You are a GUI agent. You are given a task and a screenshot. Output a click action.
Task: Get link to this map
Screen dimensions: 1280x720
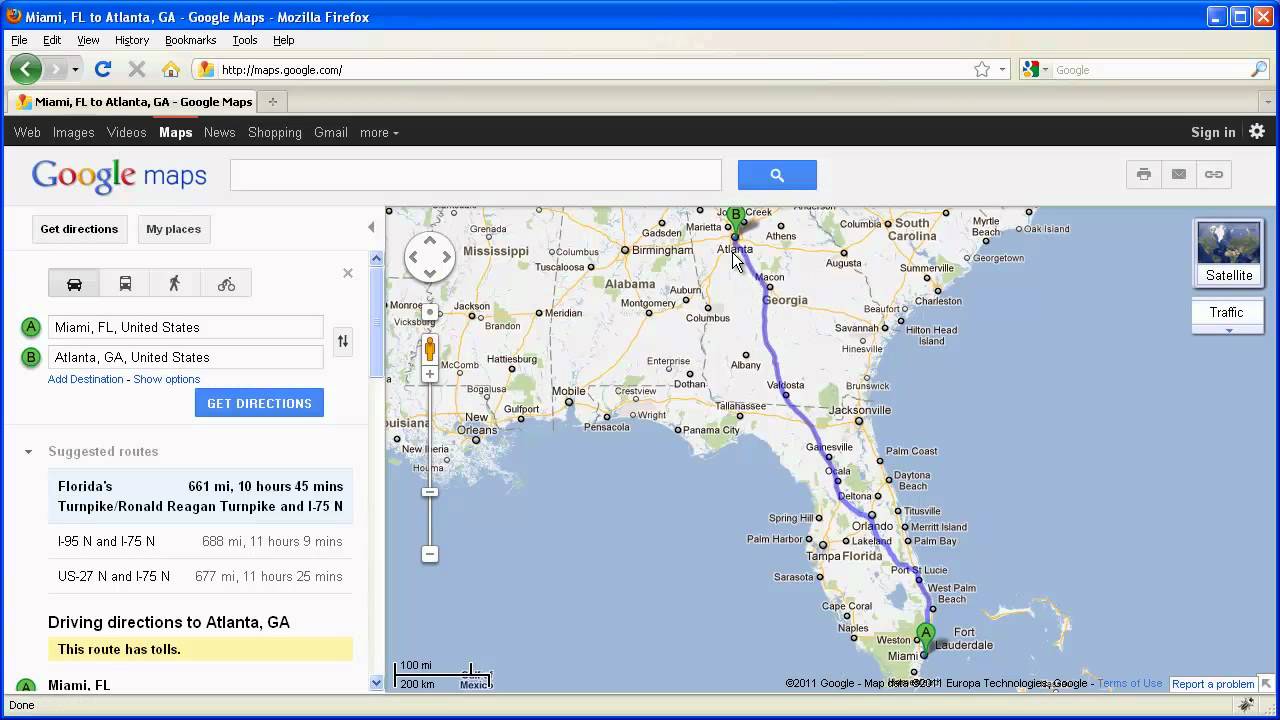[x=1214, y=174]
